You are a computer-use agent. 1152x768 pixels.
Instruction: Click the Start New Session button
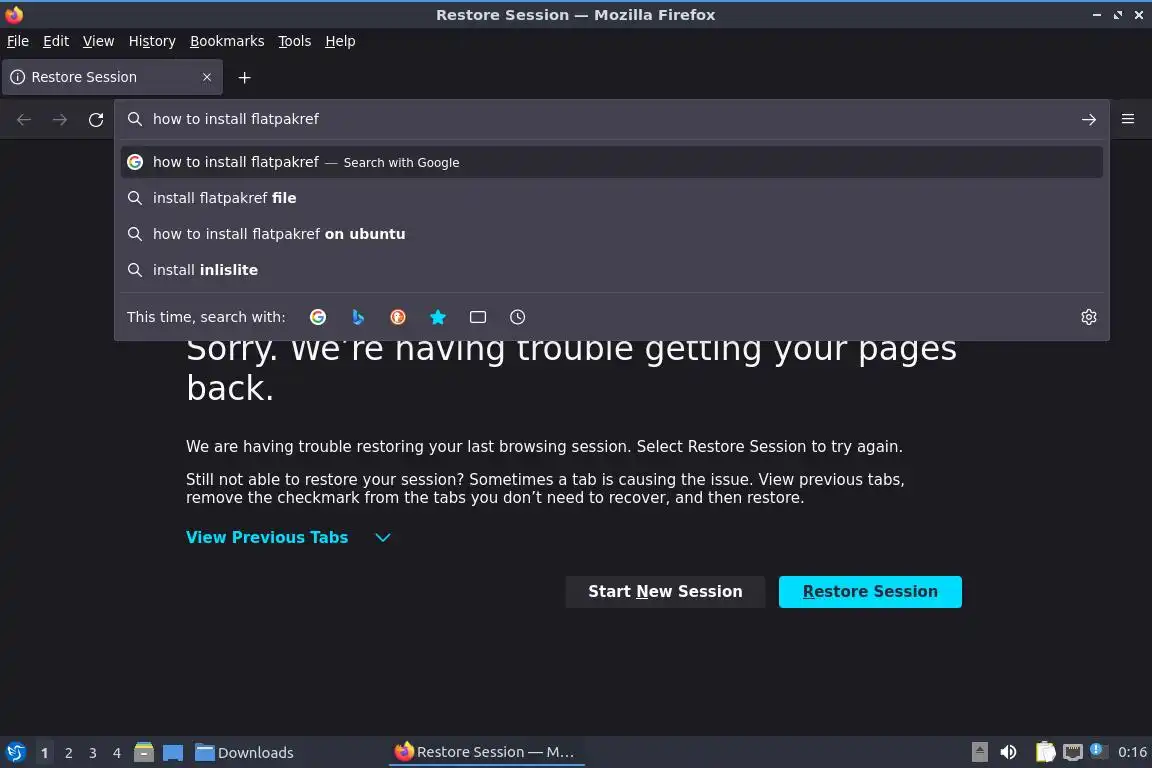[665, 592]
